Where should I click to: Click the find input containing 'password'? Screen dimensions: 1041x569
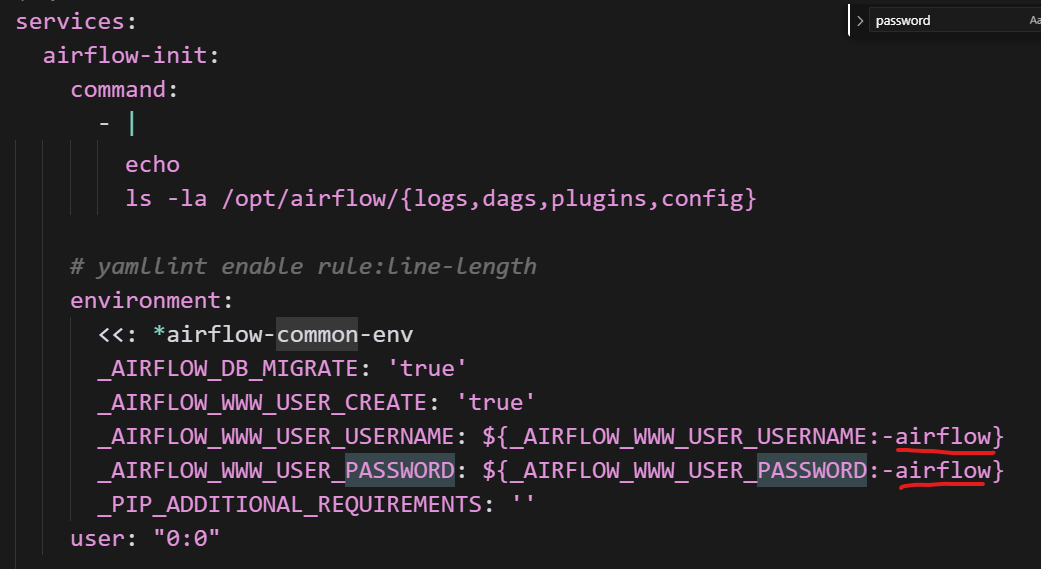[948, 21]
